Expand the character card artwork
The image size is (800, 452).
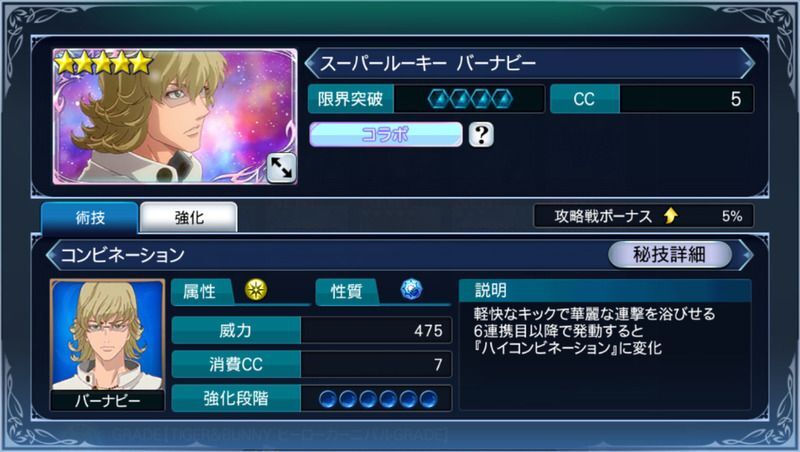(x=281, y=167)
